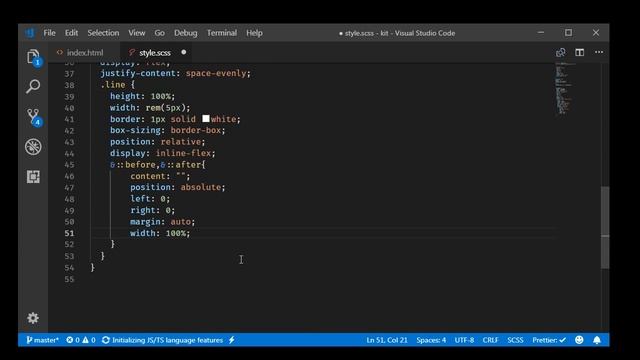
Task: Open More Actions ellipsis menu
Action: point(599,52)
